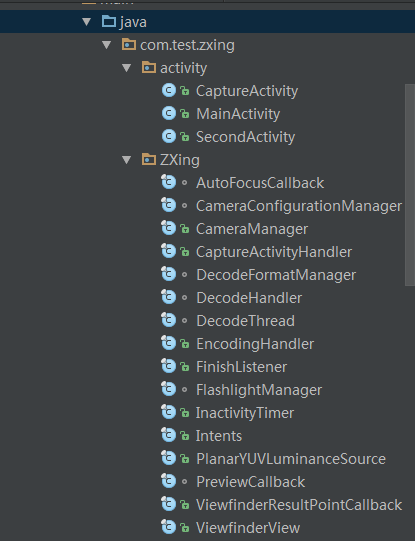The image size is (415, 541).
Task: Click the green public lock beside EncodingHandler
Action: point(185,344)
